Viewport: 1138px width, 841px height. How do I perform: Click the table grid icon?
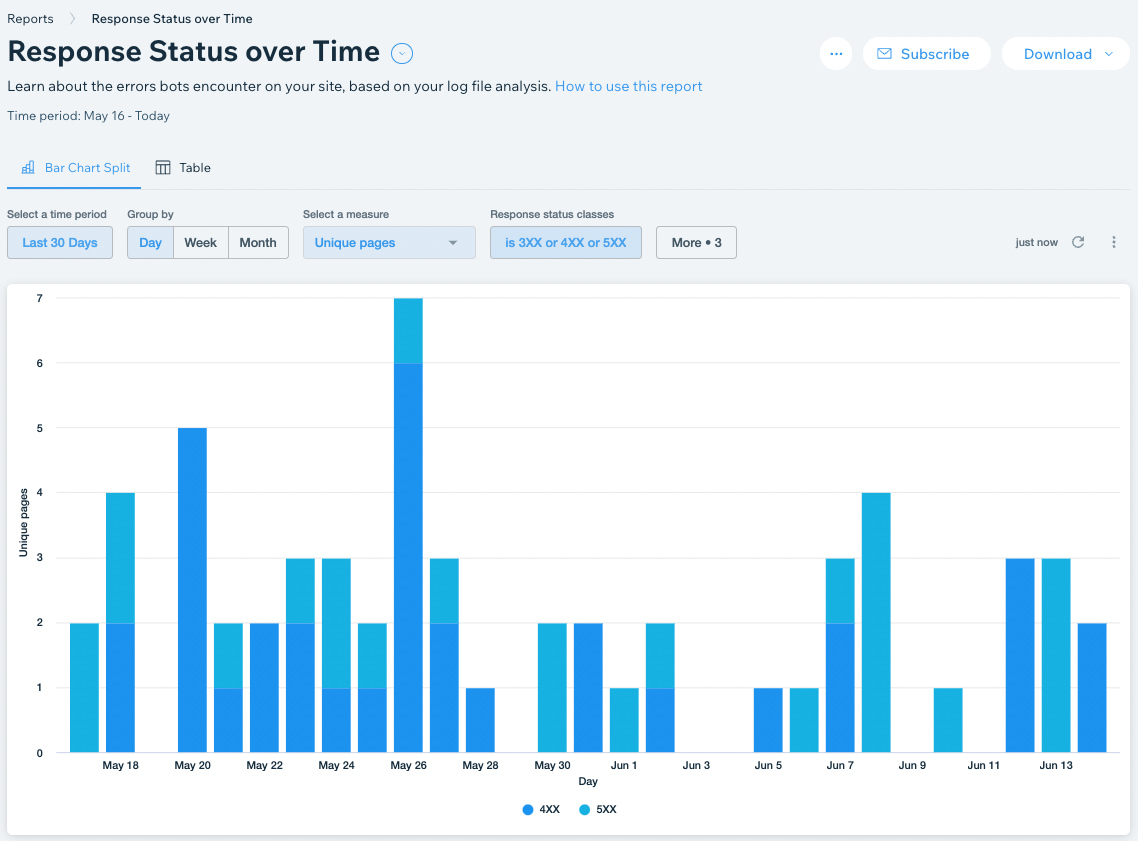[163, 168]
